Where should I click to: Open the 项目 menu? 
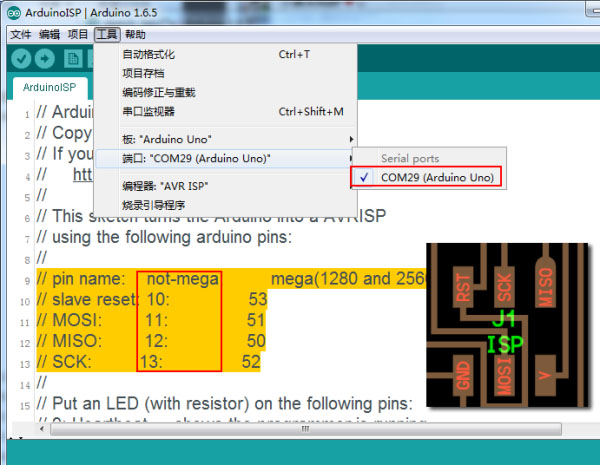pos(78,34)
